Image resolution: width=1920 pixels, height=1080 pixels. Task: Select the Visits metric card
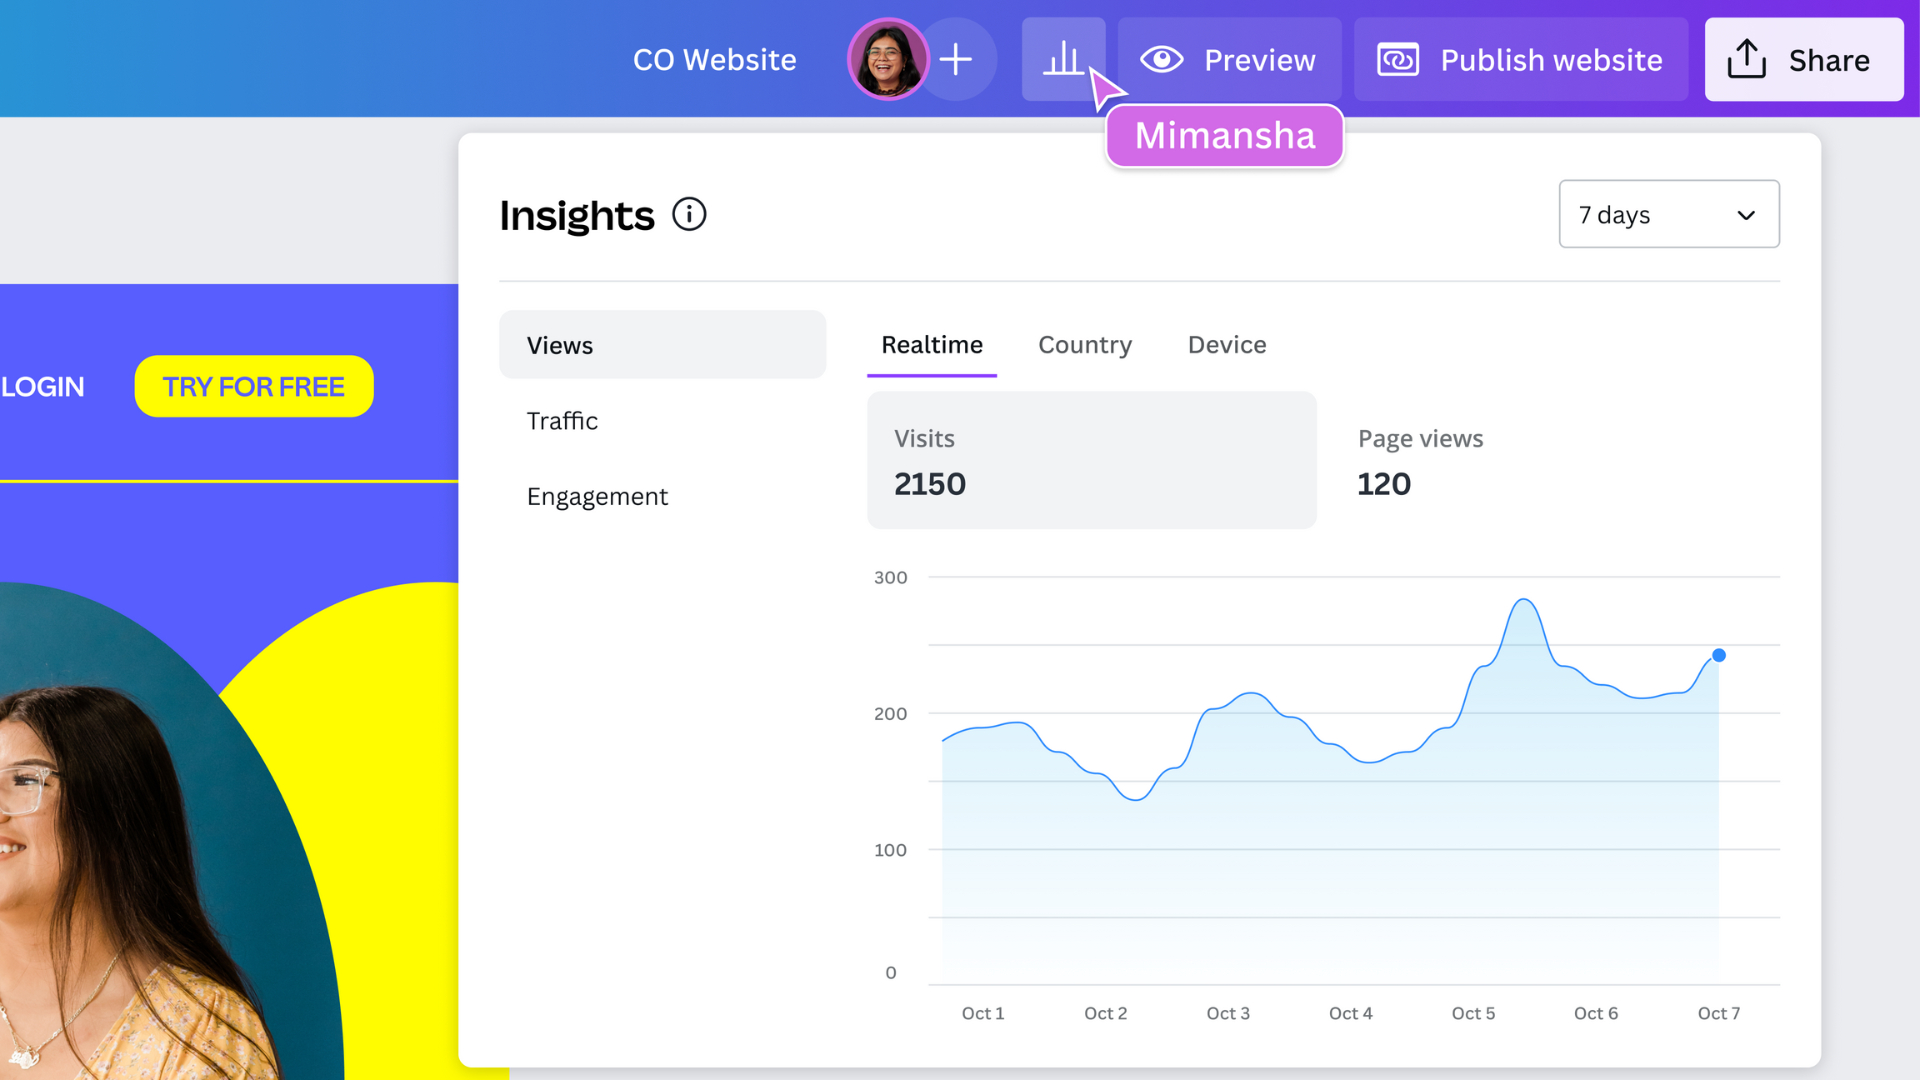click(1091, 460)
